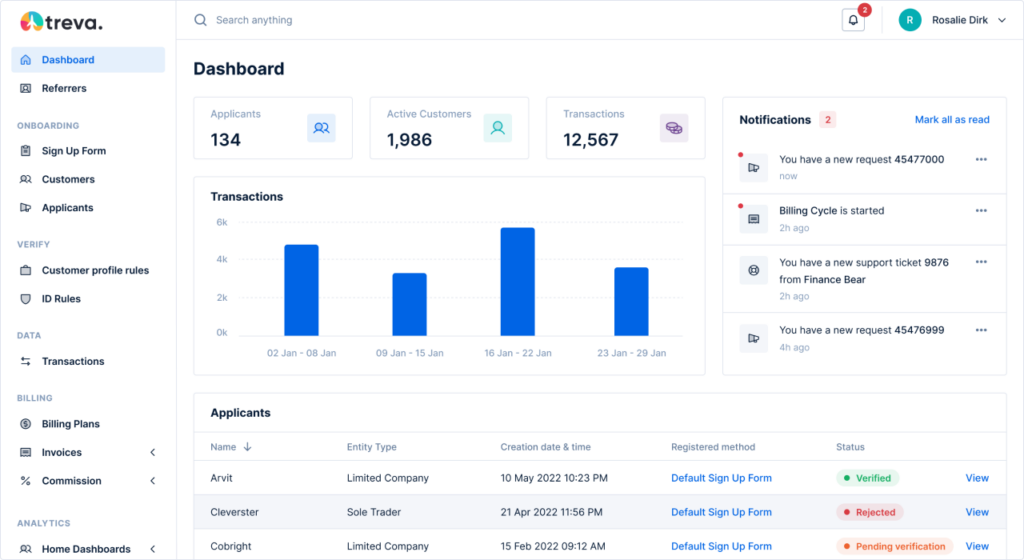Click the Active Customers card user icon
1024x560 pixels.
[497, 128]
